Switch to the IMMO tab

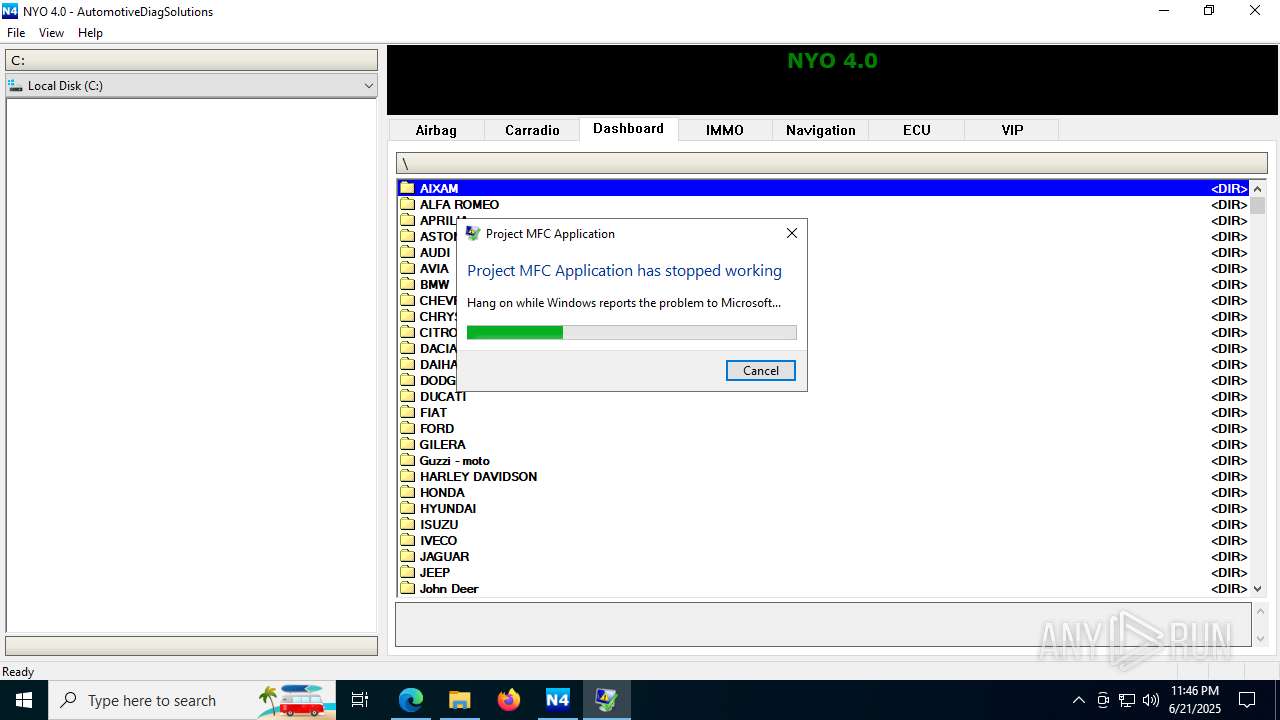725,130
